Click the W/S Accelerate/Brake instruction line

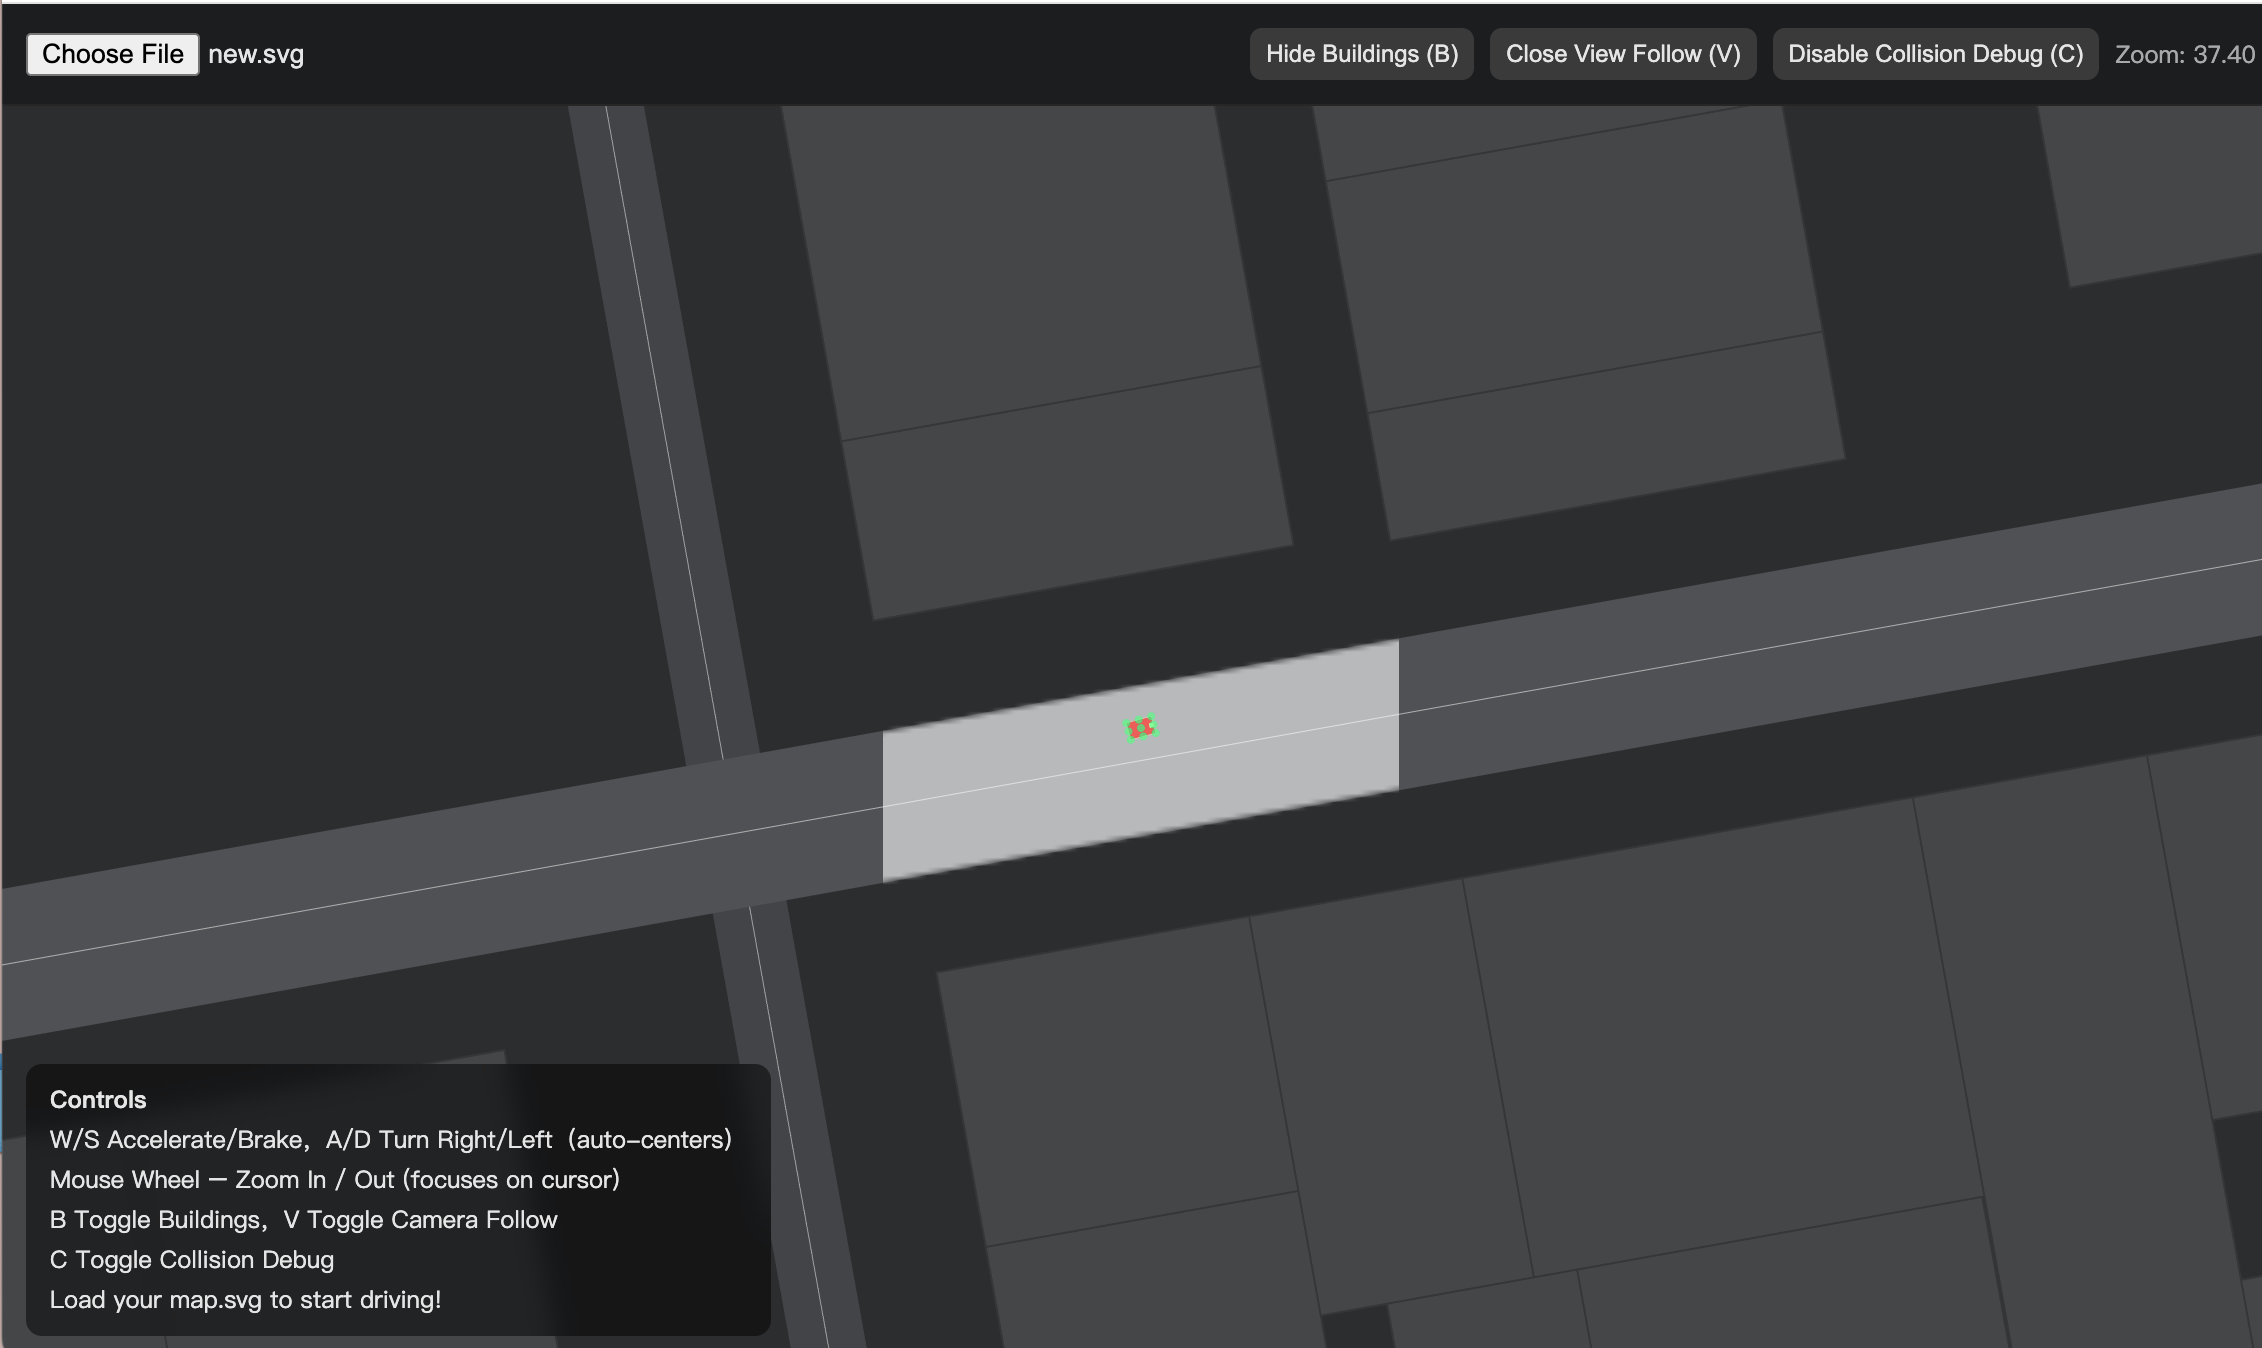390,1139
